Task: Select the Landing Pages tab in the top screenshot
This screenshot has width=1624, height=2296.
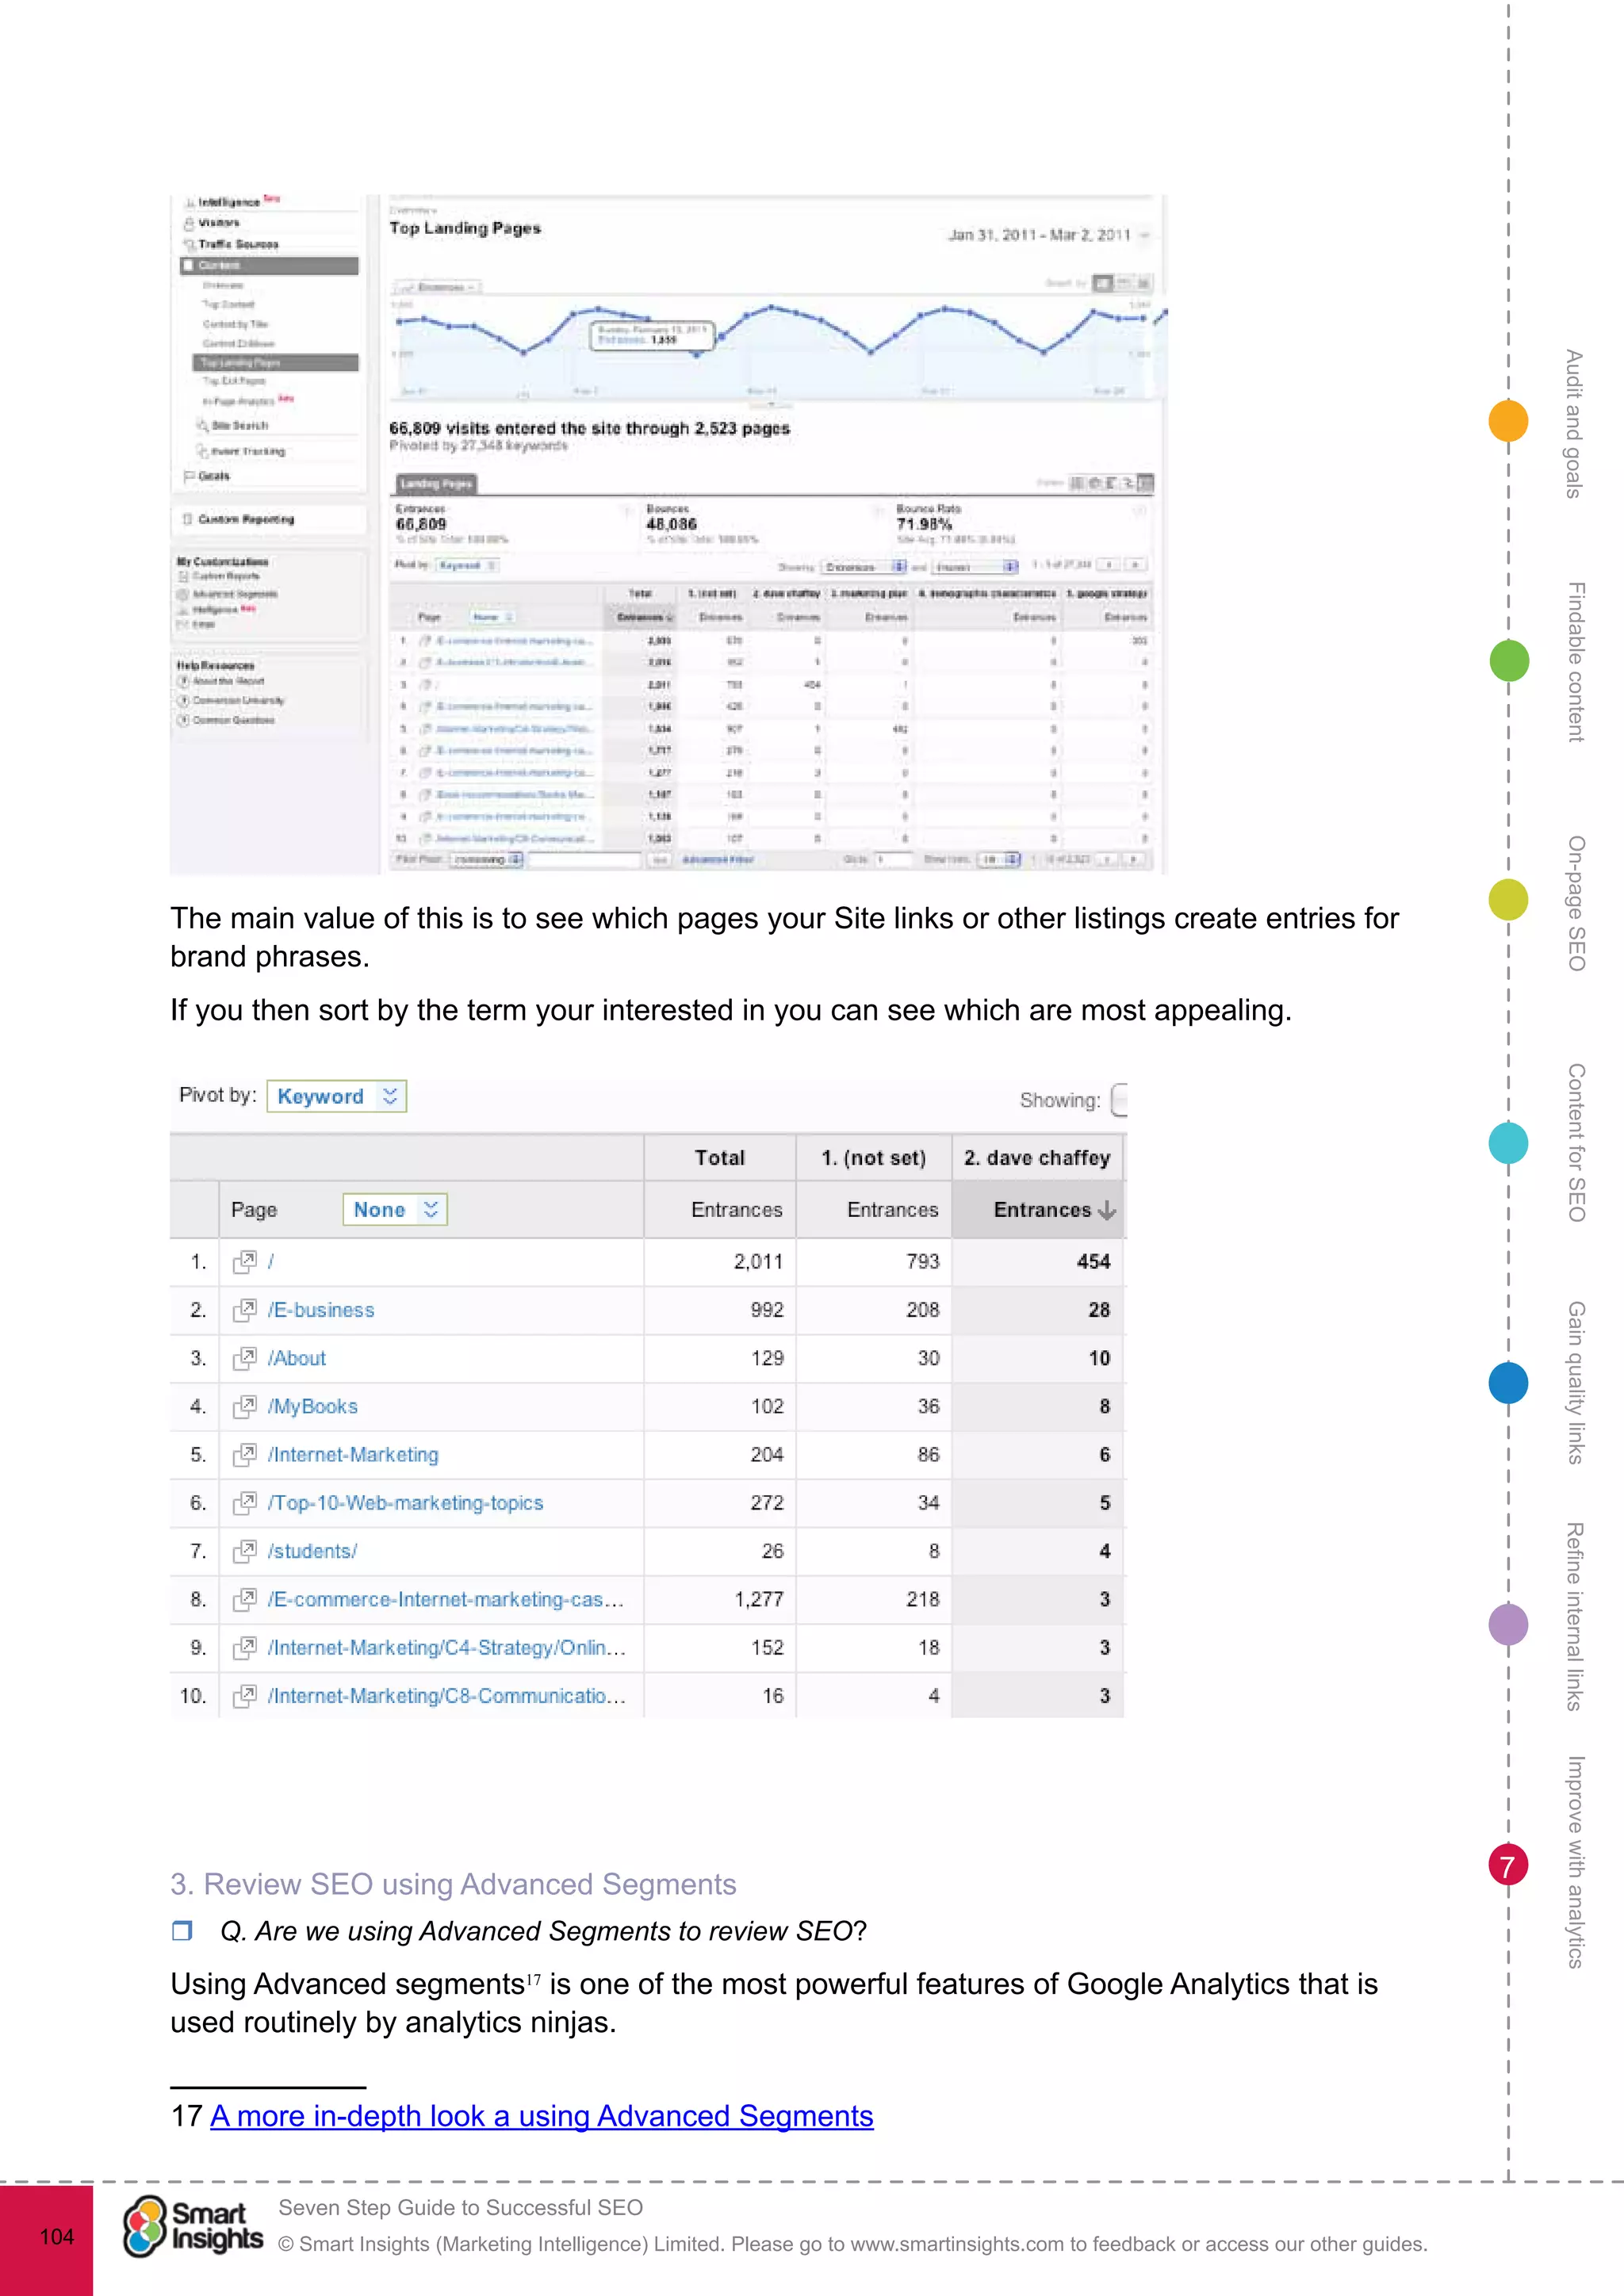Action: click(x=435, y=484)
